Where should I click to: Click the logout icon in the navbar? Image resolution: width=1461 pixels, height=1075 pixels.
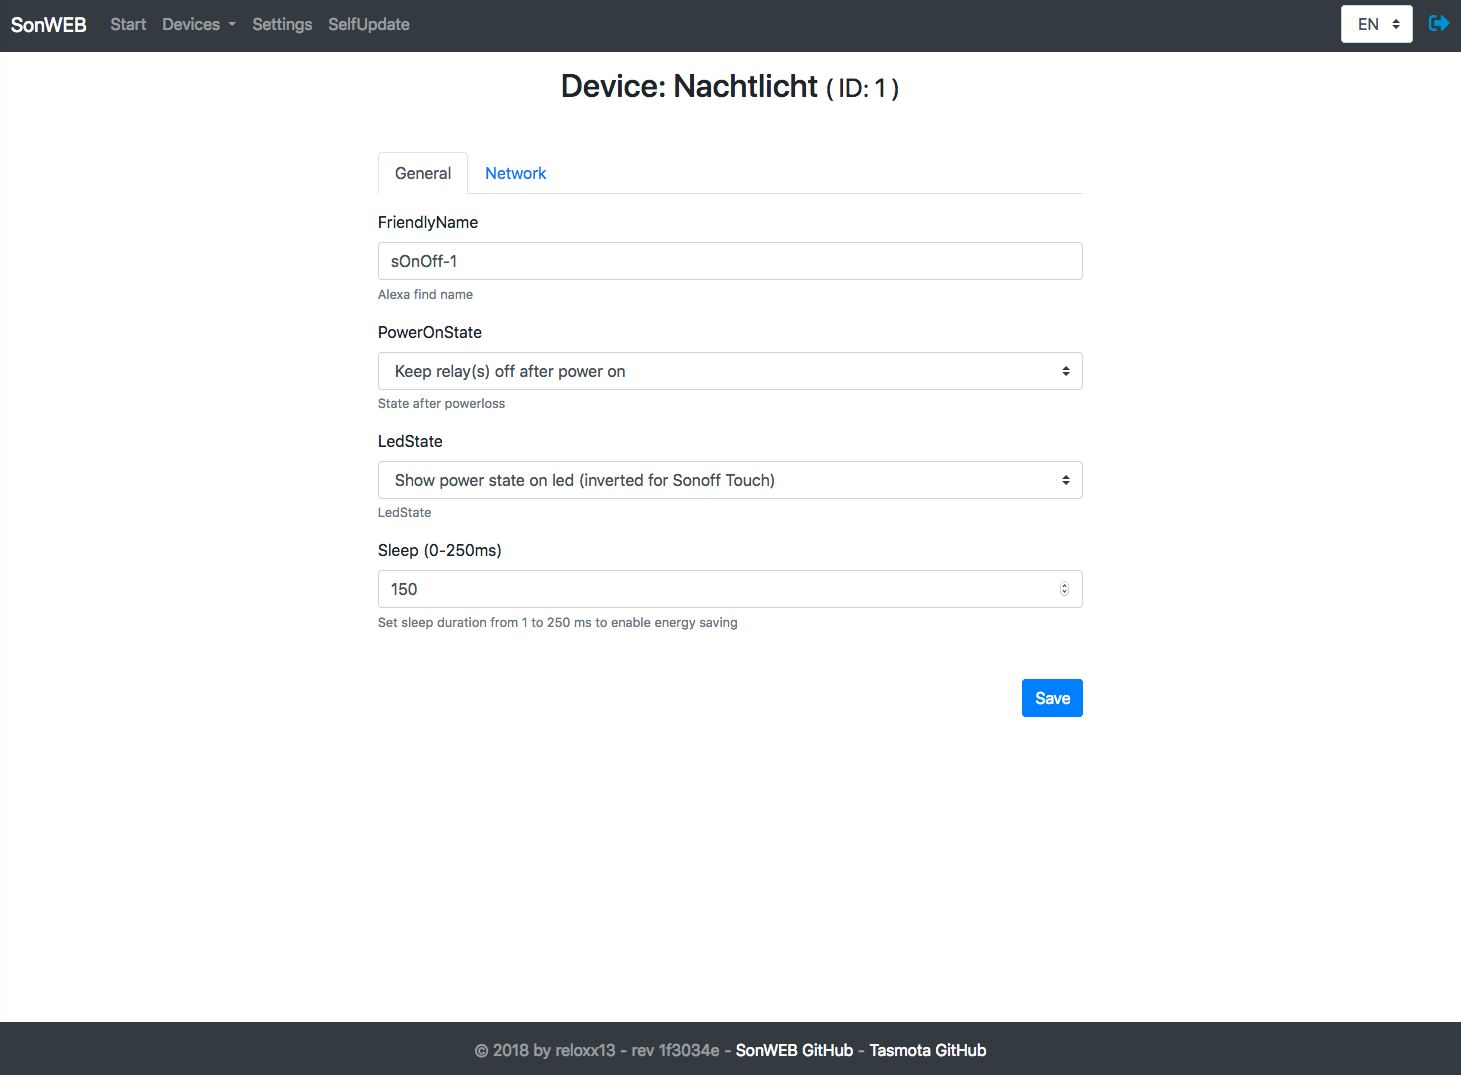tap(1439, 23)
